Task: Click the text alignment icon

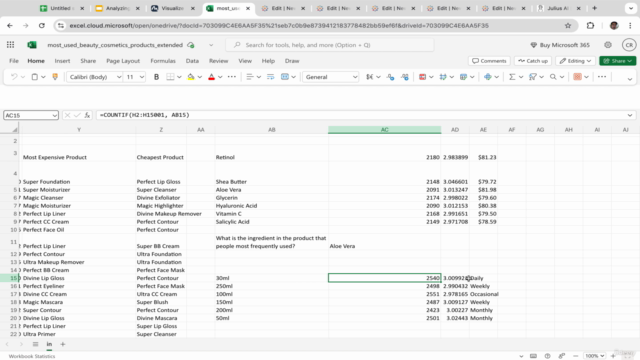Action: (250, 77)
